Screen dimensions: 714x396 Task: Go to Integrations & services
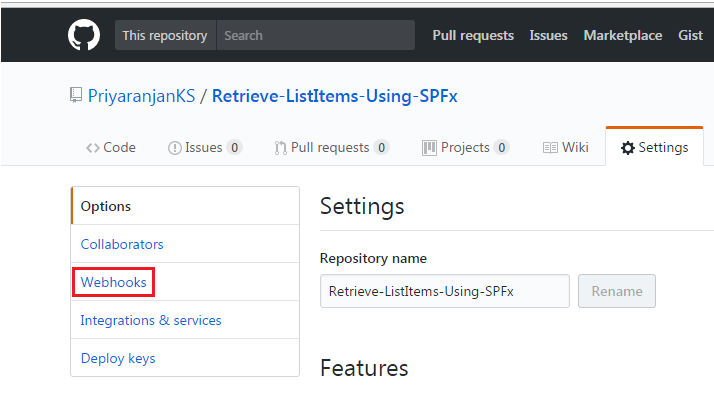coord(151,320)
